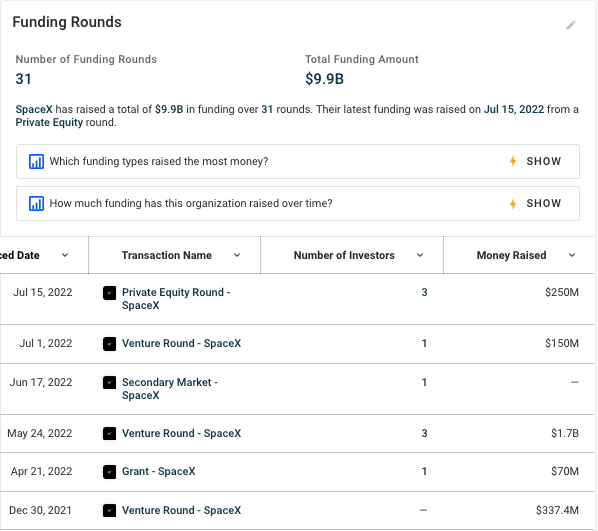This screenshot has height=531, width=598.
Task: Click SpaceX logo beside Grant - SpaceX
Action: point(109,472)
